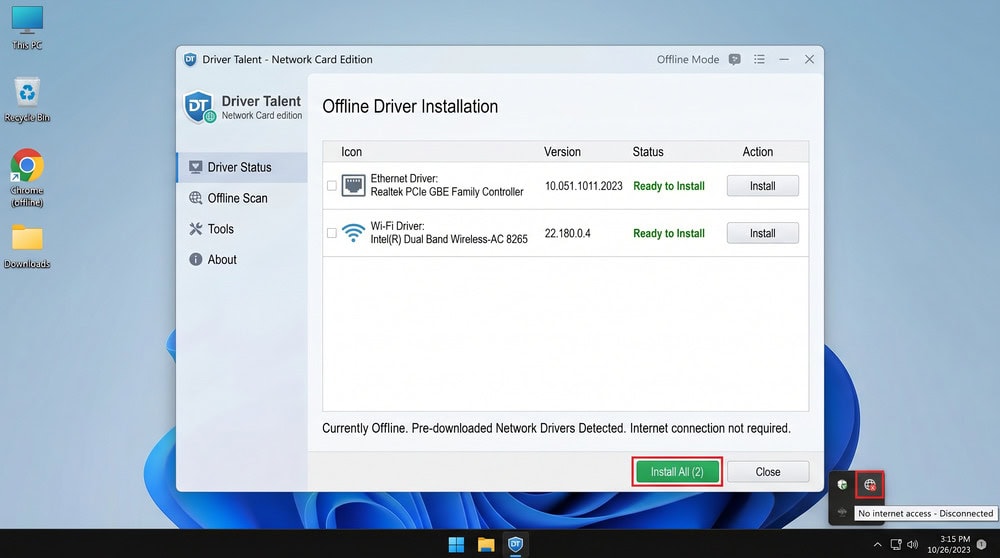Open the Driver Status section
This screenshot has width=1000, height=558.
(x=242, y=167)
